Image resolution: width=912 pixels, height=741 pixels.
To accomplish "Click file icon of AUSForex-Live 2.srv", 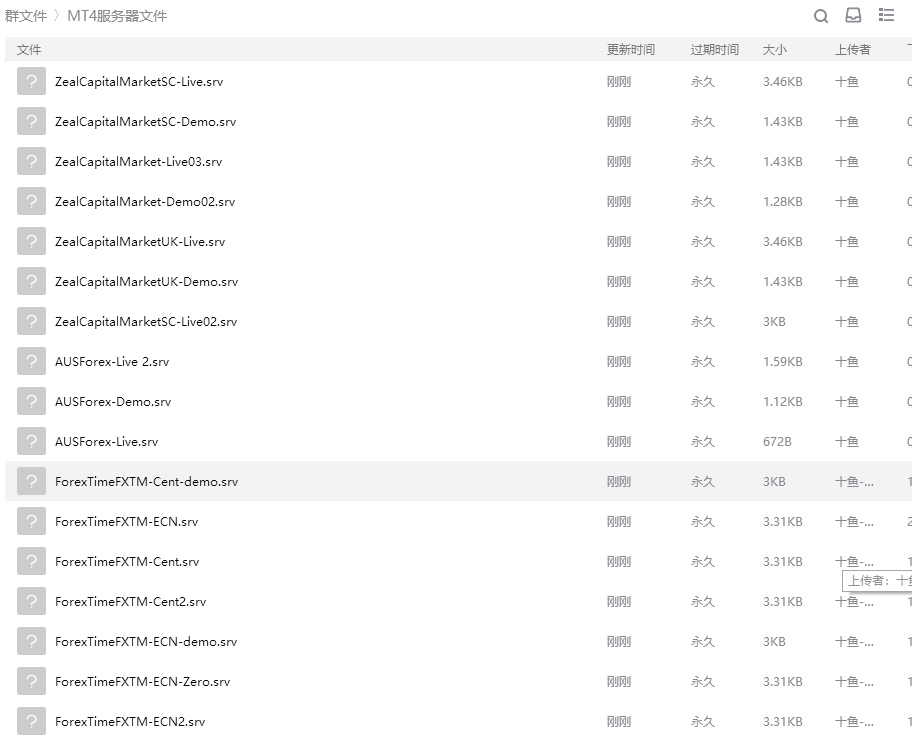I will coord(31,362).
